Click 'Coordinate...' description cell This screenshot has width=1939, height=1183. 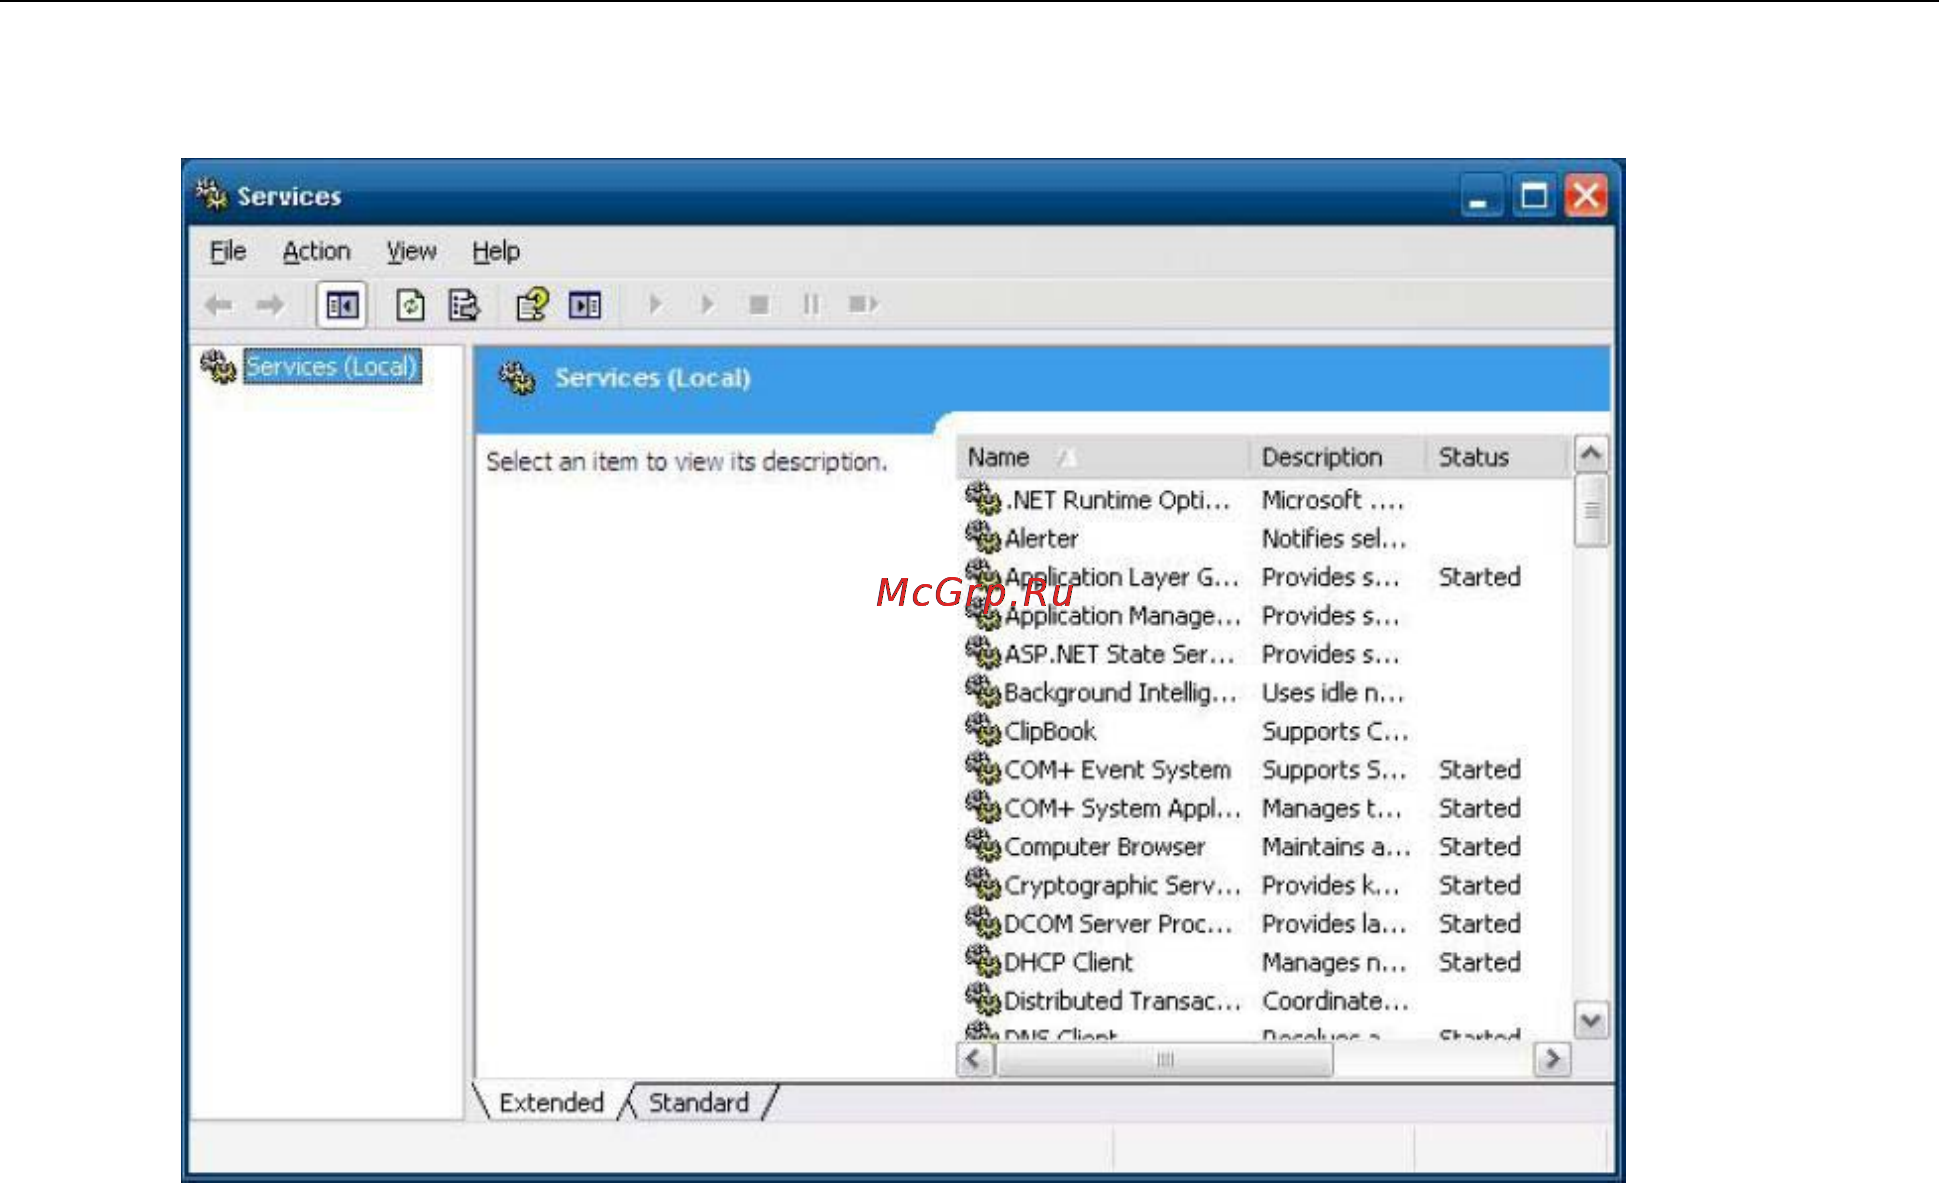1335,1001
